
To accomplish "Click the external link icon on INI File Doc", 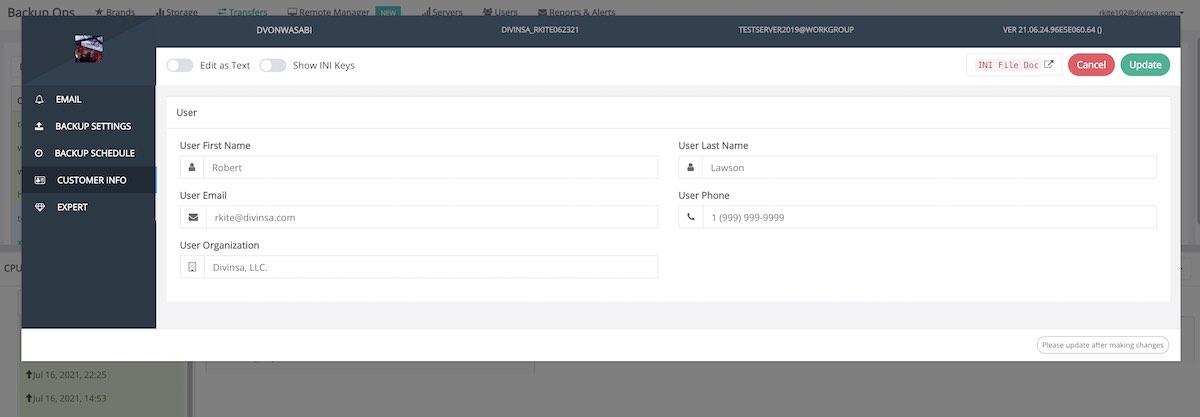I will pyautogui.click(x=1049, y=65).
